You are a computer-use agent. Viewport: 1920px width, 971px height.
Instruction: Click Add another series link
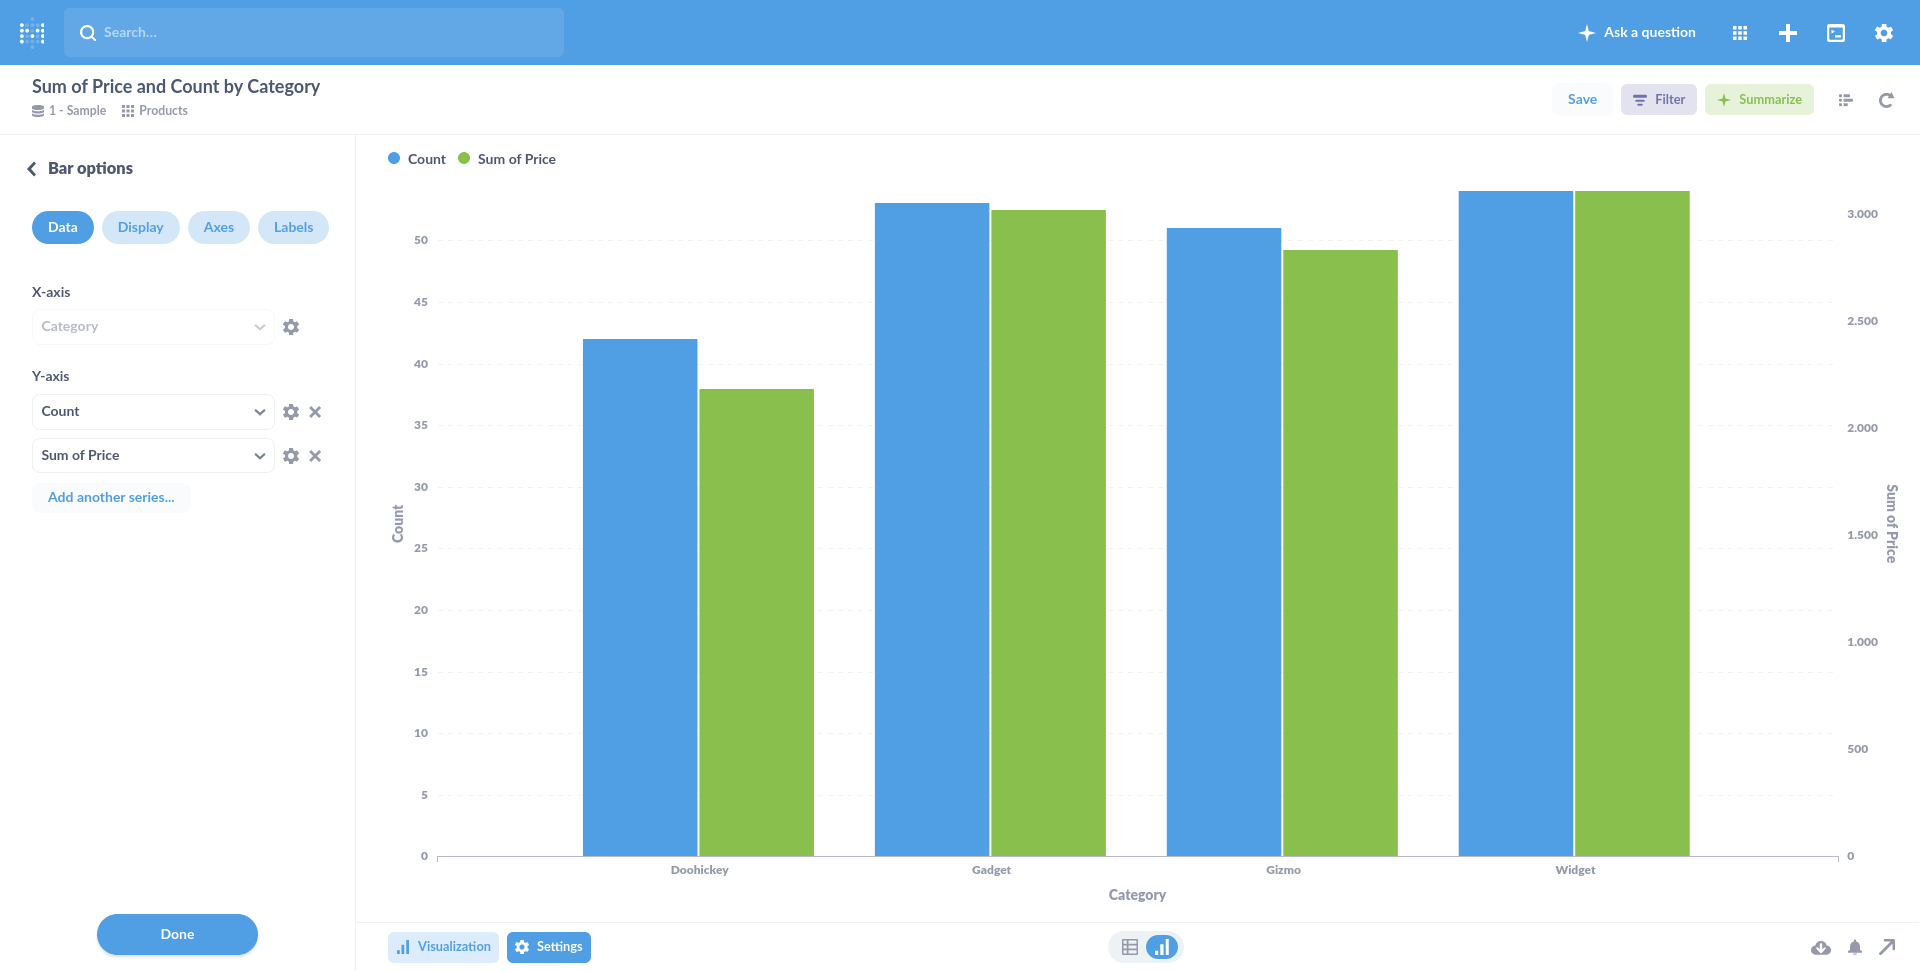coord(111,497)
